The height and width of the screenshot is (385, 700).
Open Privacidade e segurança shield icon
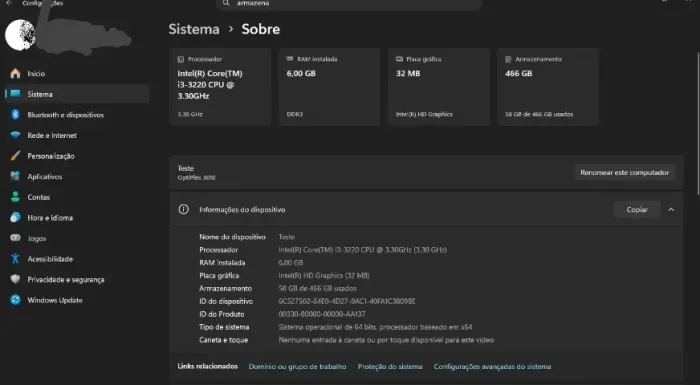pyautogui.click(x=16, y=279)
